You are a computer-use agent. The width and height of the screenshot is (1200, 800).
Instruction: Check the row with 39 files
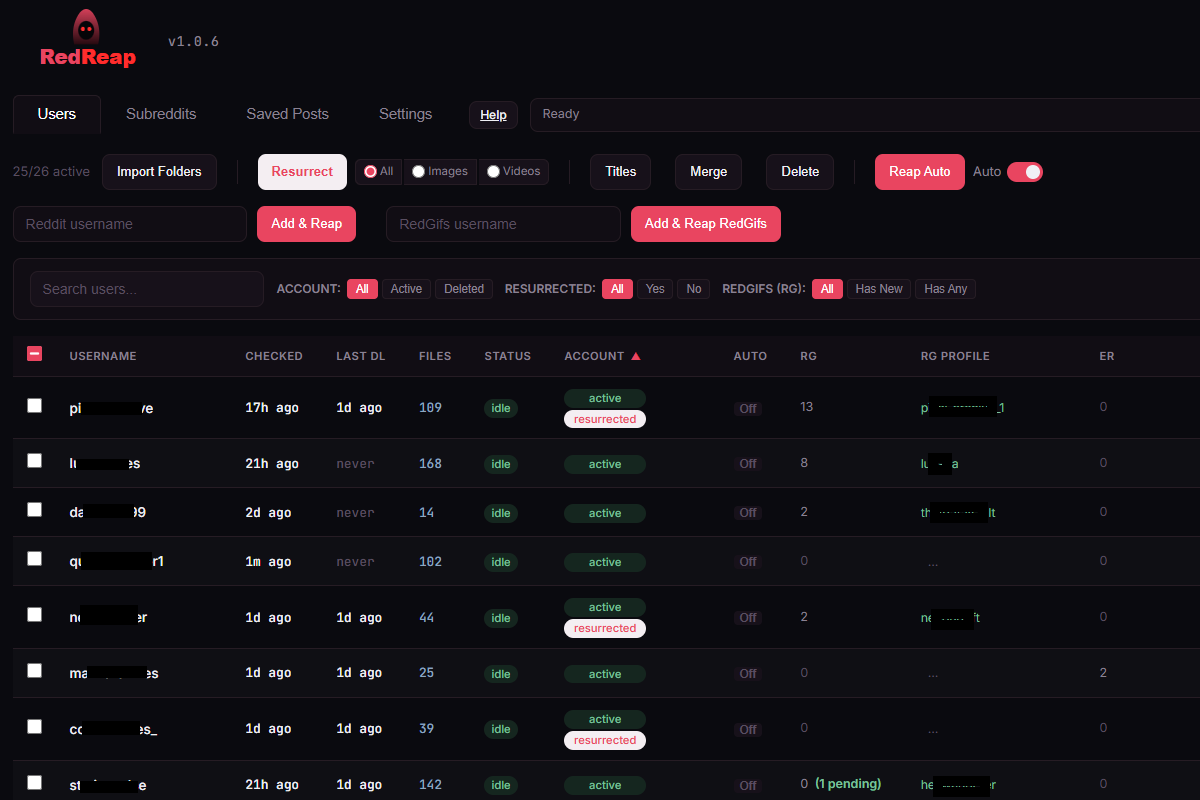click(x=35, y=727)
